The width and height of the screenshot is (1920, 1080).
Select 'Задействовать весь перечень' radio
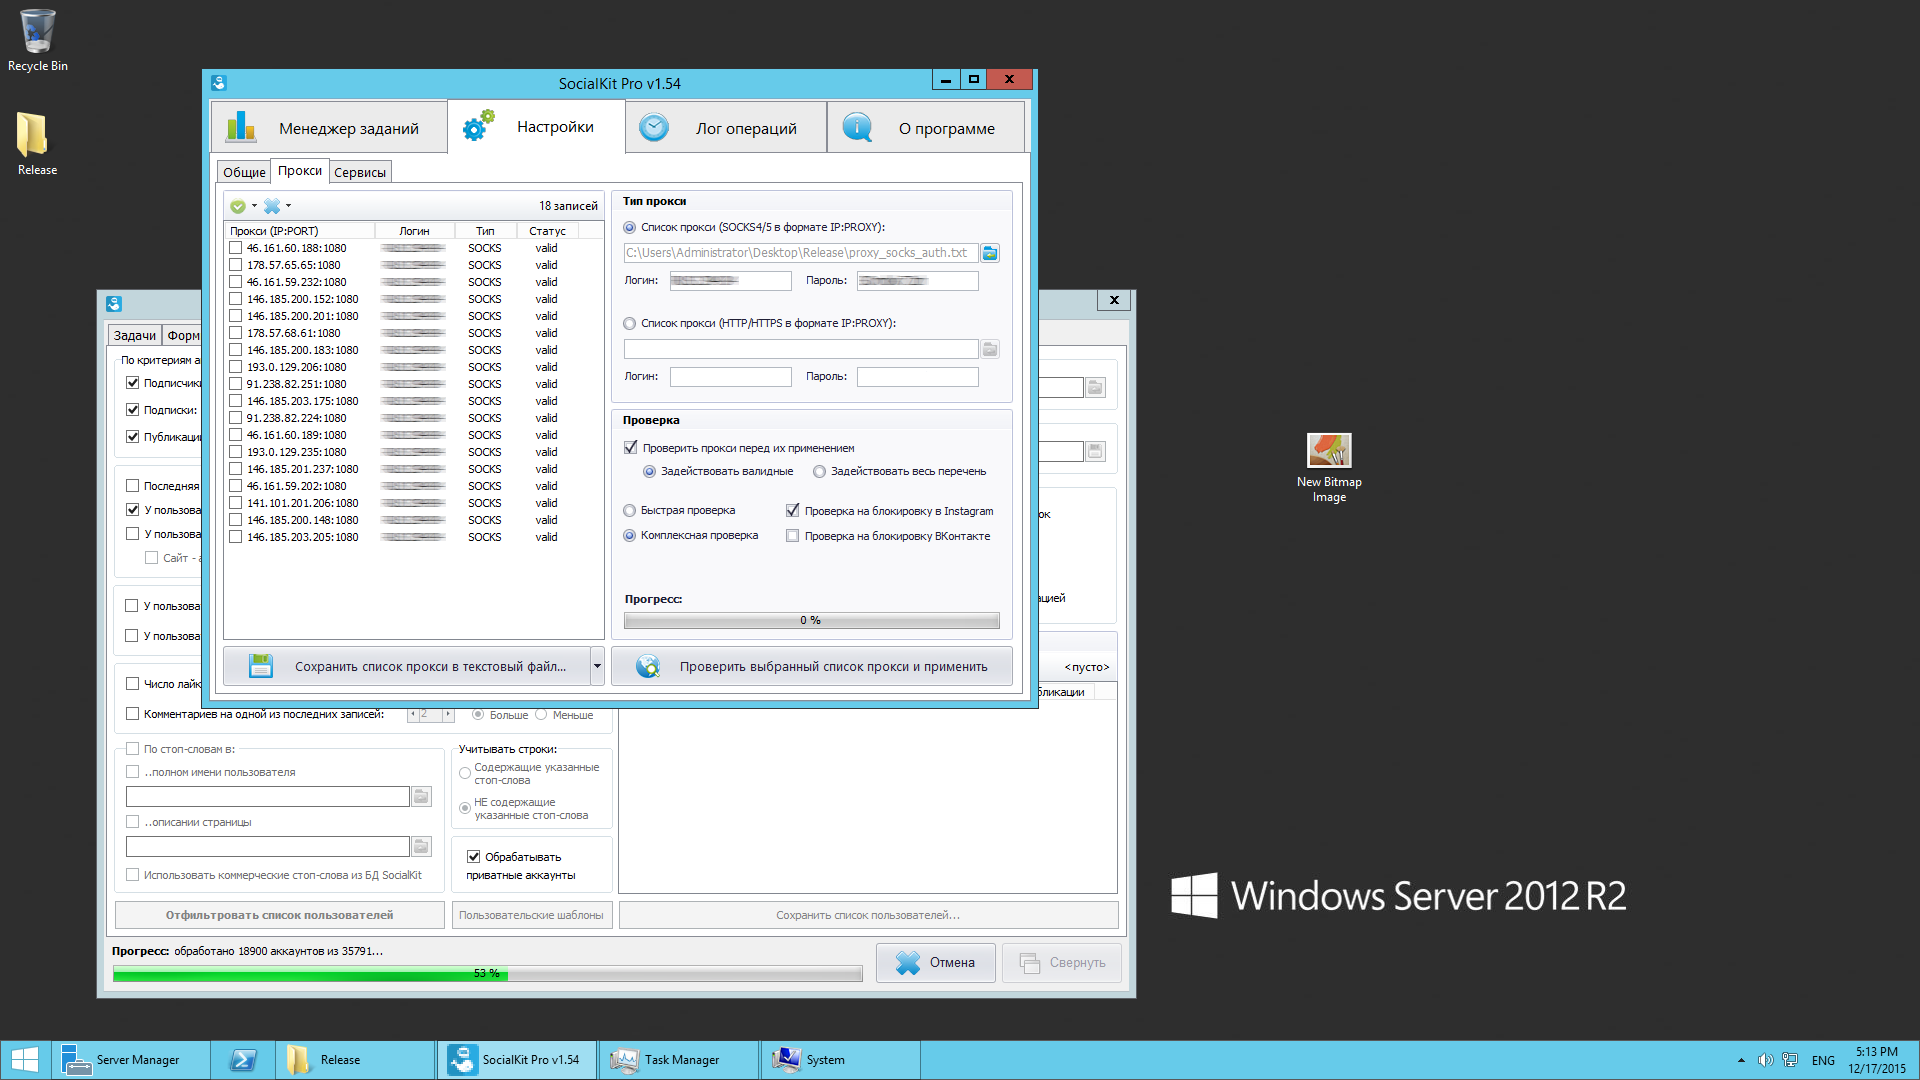coord(820,471)
